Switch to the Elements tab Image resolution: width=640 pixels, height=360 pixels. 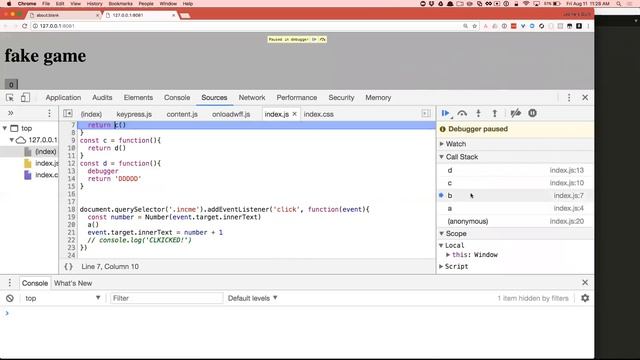coord(138,98)
